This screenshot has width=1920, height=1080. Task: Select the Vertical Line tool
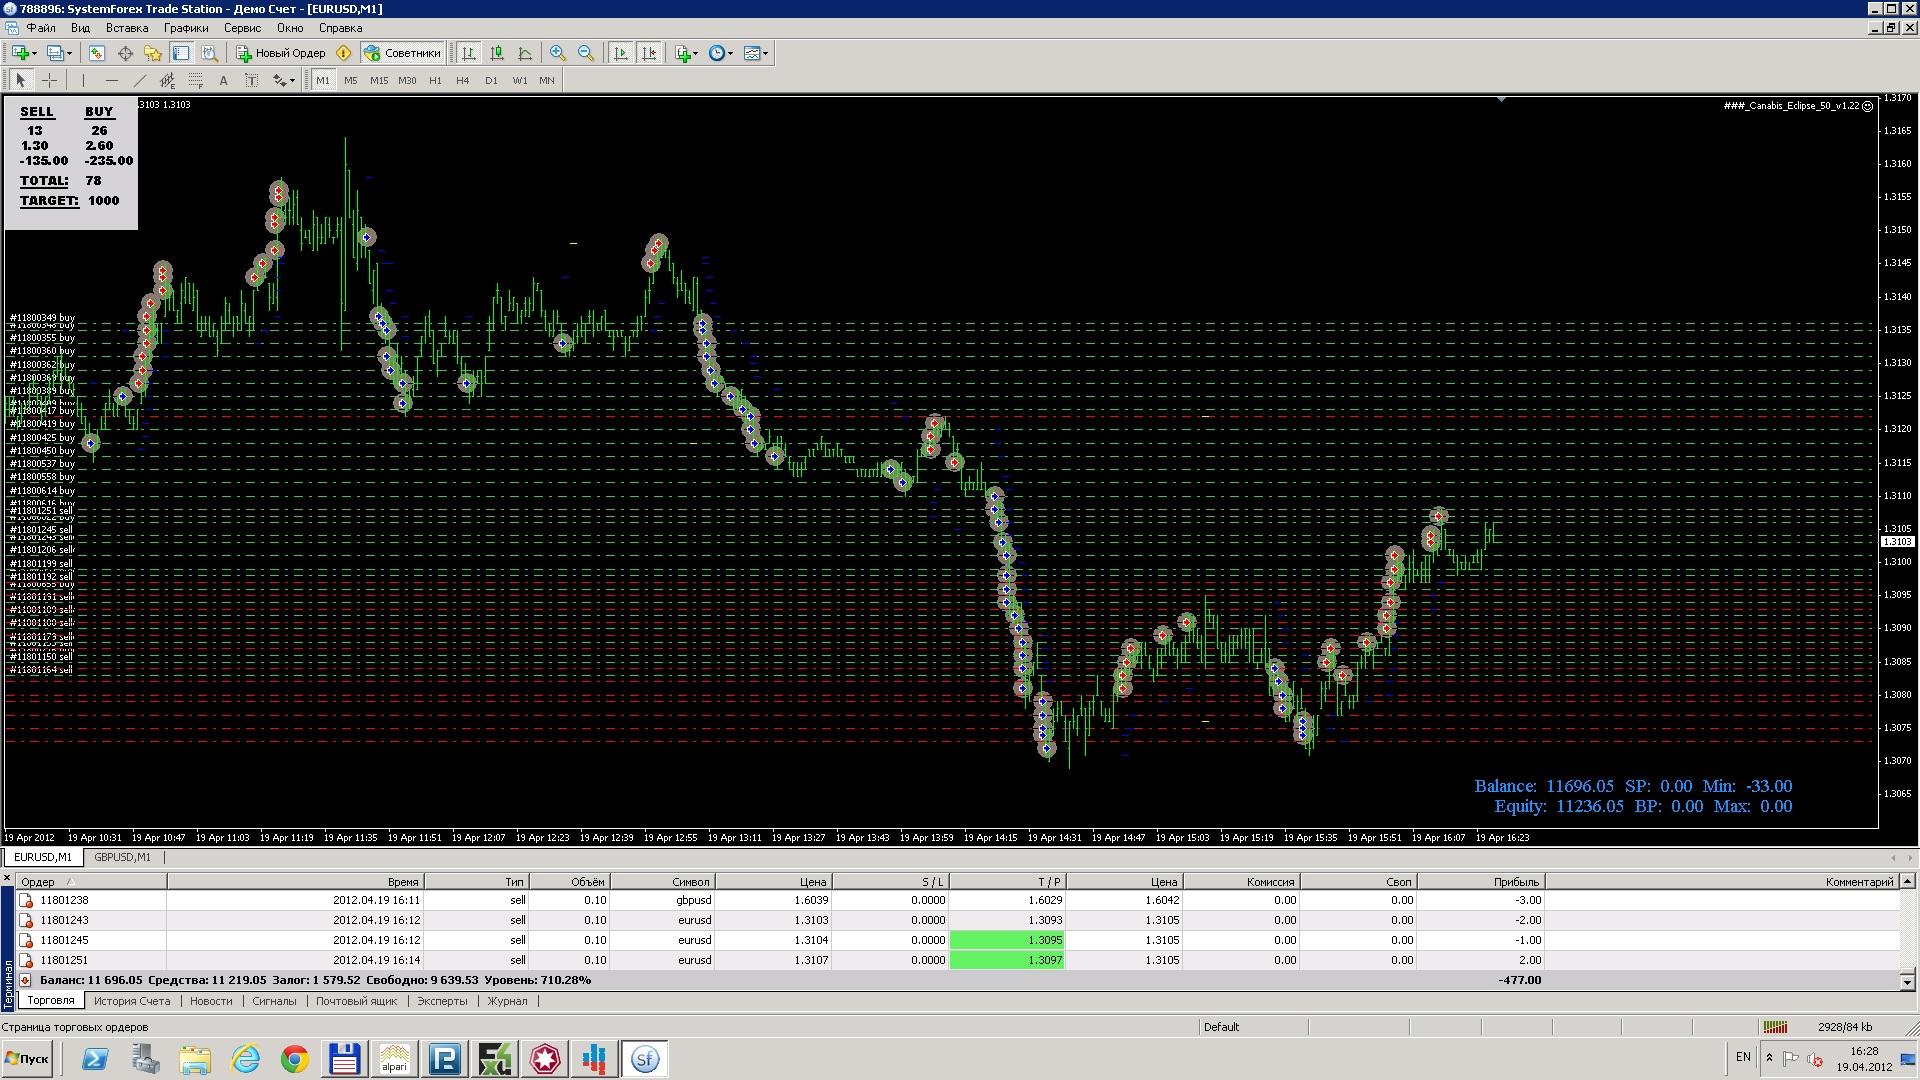tap(83, 80)
